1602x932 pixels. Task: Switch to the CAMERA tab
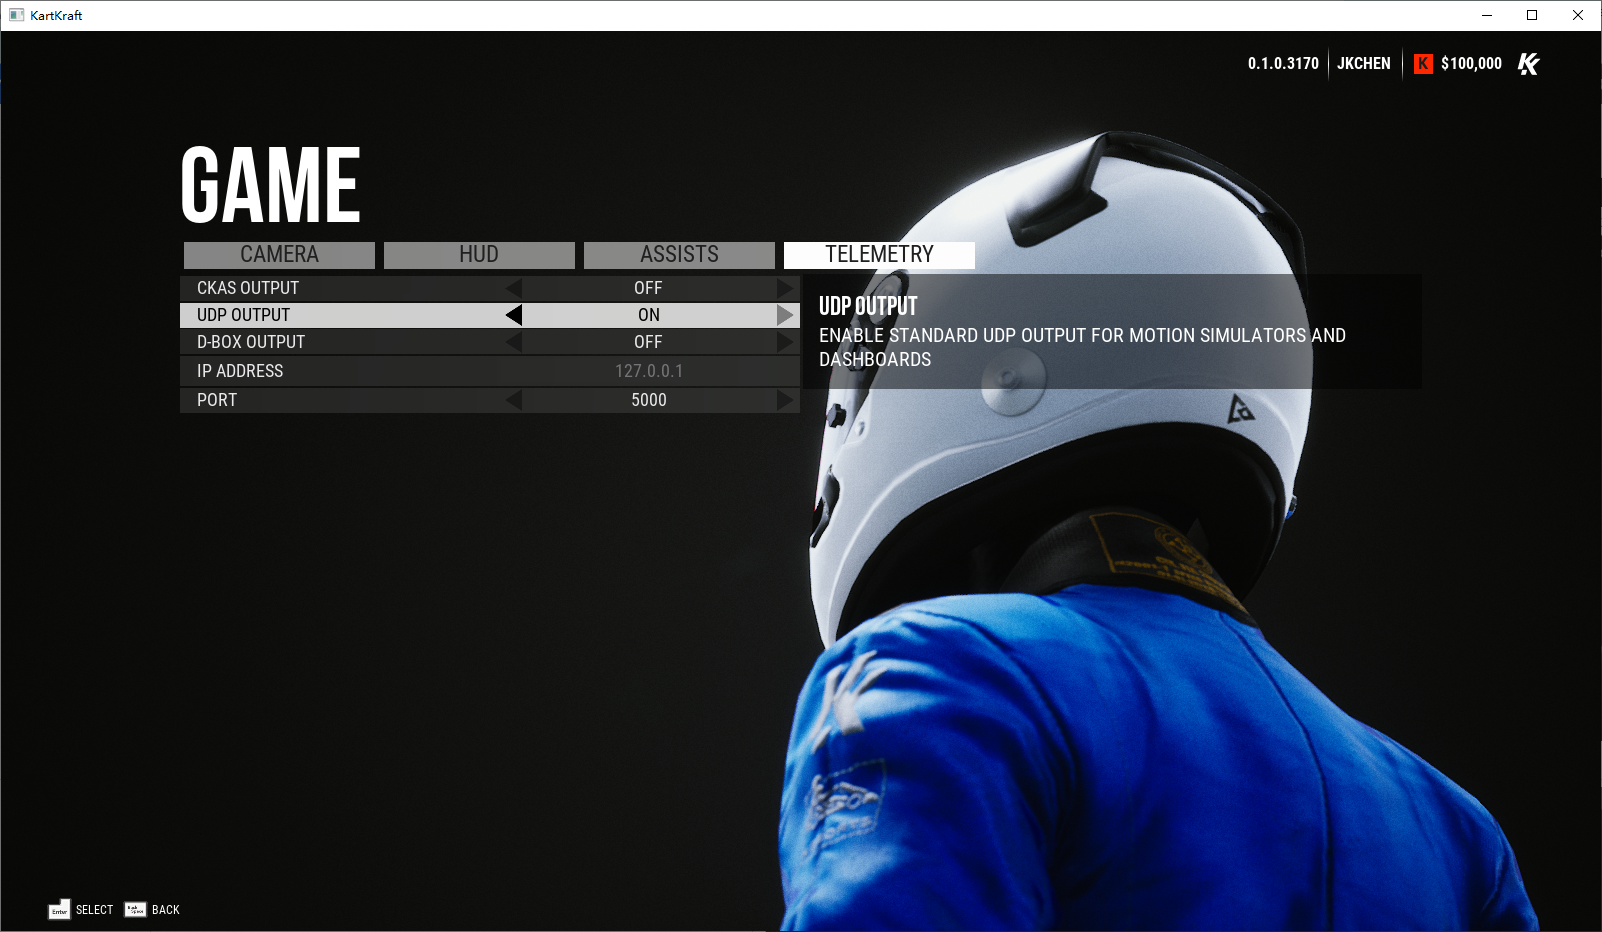tap(279, 255)
